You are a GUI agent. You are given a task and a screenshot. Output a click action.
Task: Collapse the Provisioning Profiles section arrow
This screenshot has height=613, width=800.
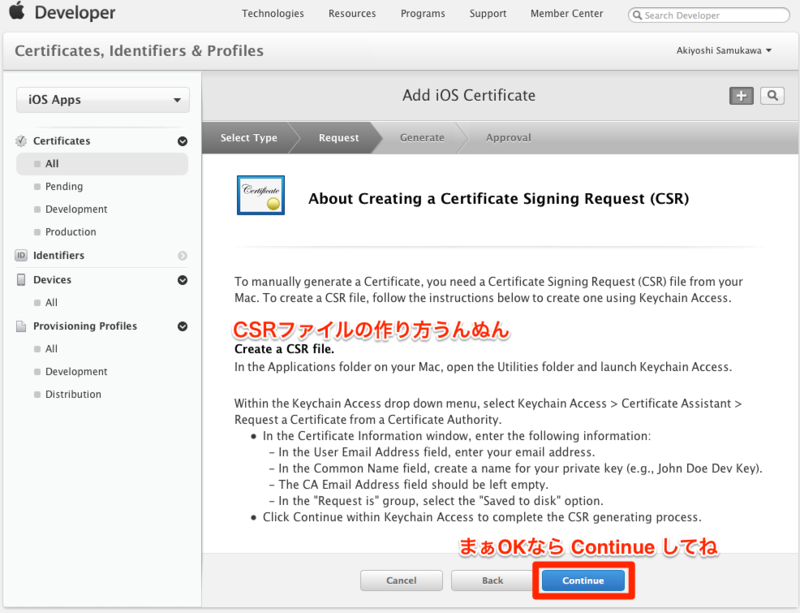(x=182, y=327)
